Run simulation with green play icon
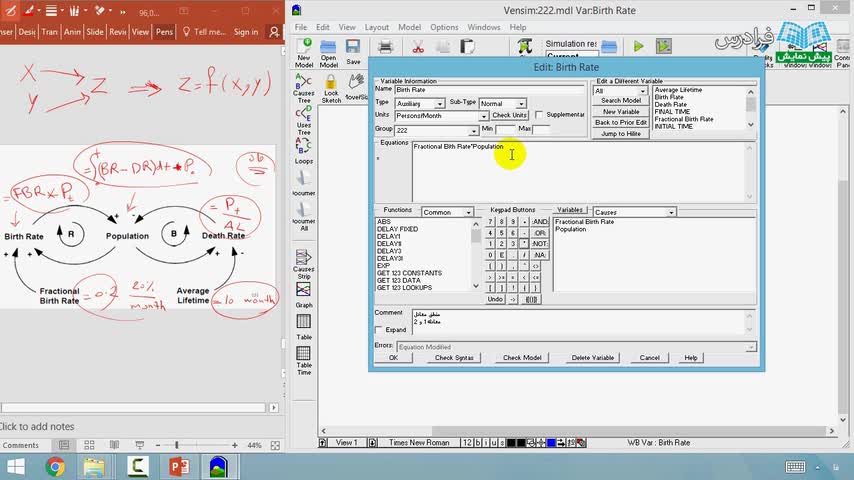The height and width of the screenshot is (480, 854). (x=638, y=47)
